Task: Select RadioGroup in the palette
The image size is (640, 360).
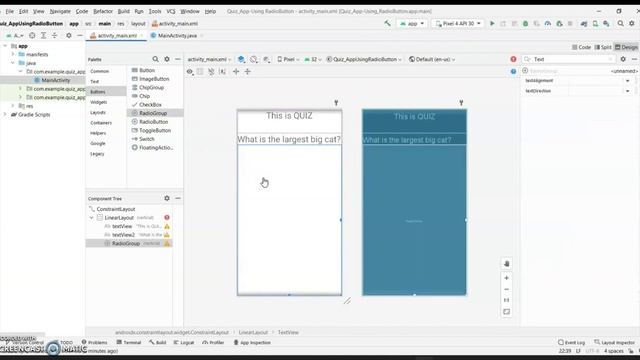Action: [x=153, y=113]
